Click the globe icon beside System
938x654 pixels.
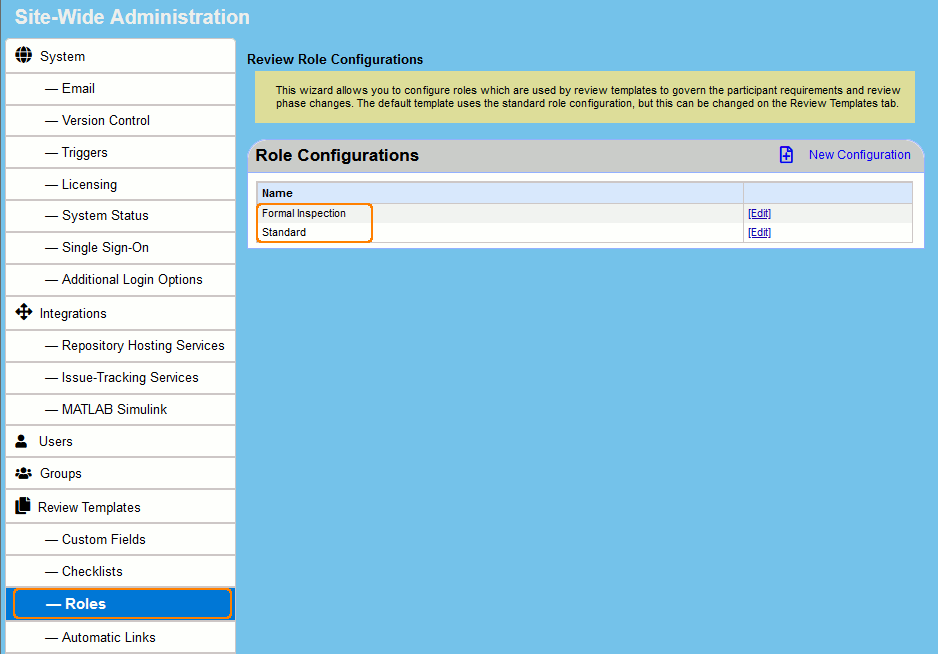[24, 55]
